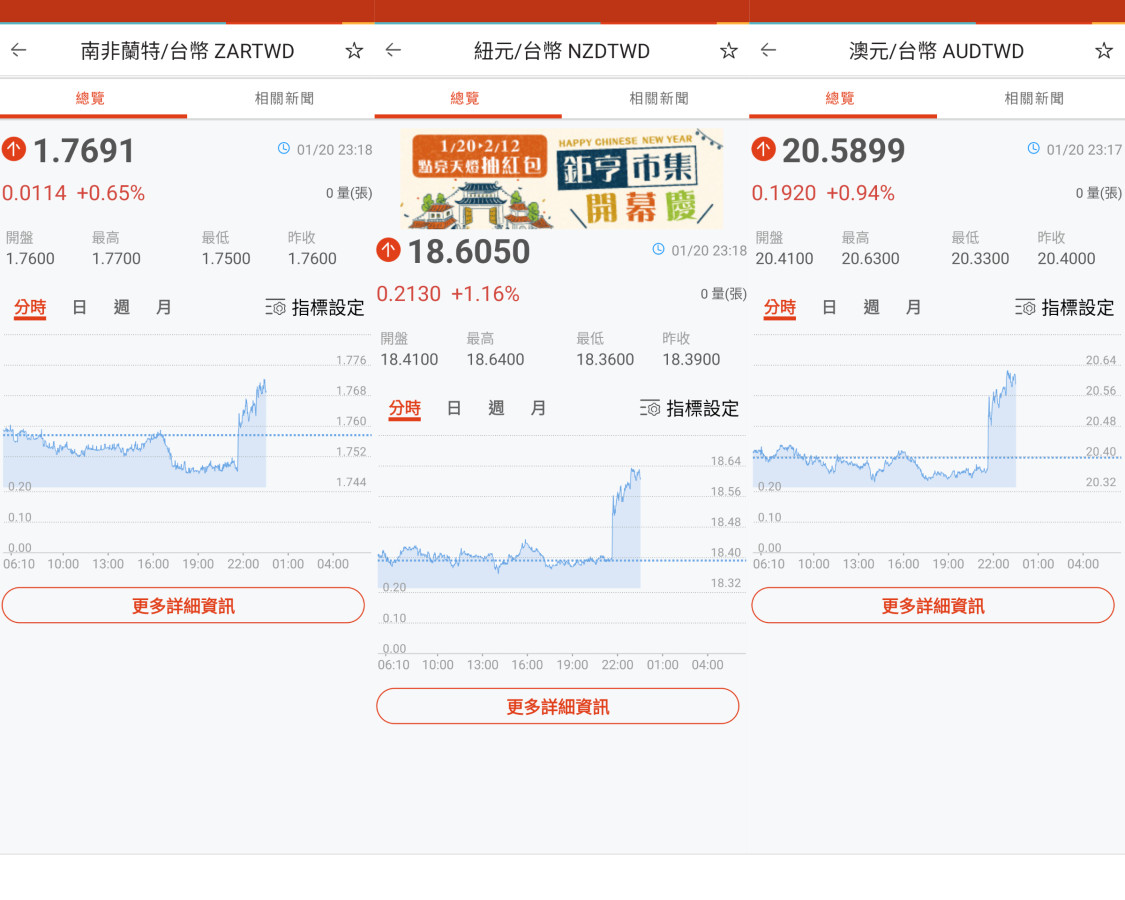Choose 月 period on AUDTWD chart
Viewport: 1125px width, 900px height.
tap(913, 308)
